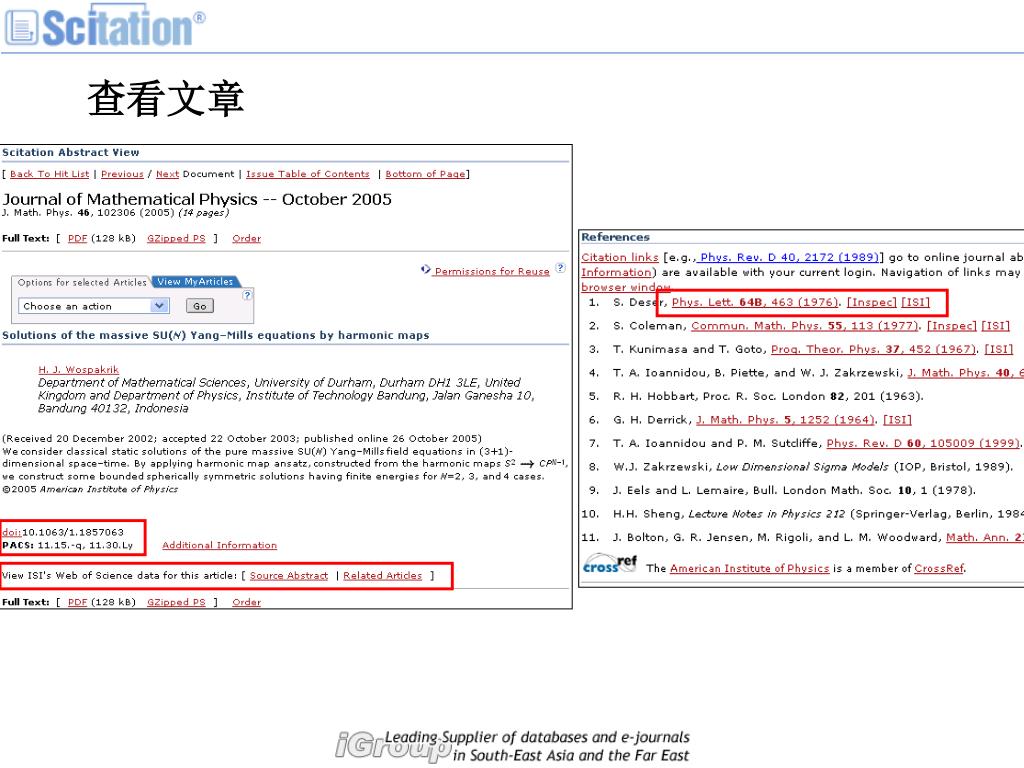Viewport: 1024px width, 768px height.
Task: Open Prog. Theor. Phys. 37, 452 reference
Action: pyautogui.click(x=873, y=349)
